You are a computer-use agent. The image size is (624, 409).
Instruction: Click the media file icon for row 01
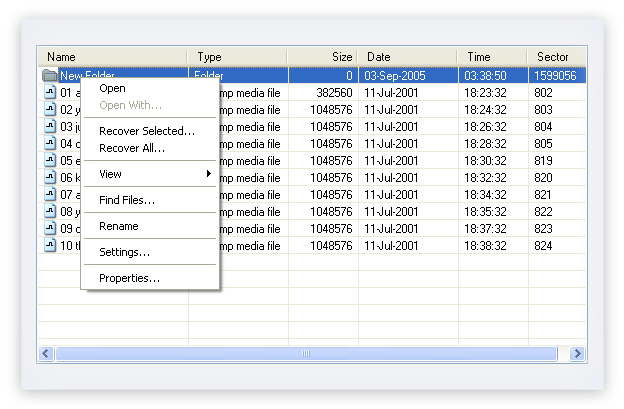pos(50,92)
